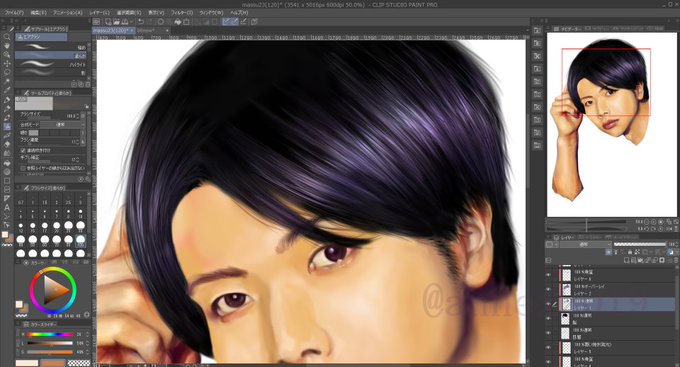Select the Frame border tool
The width and height of the screenshot is (680, 367).
click(7, 190)
